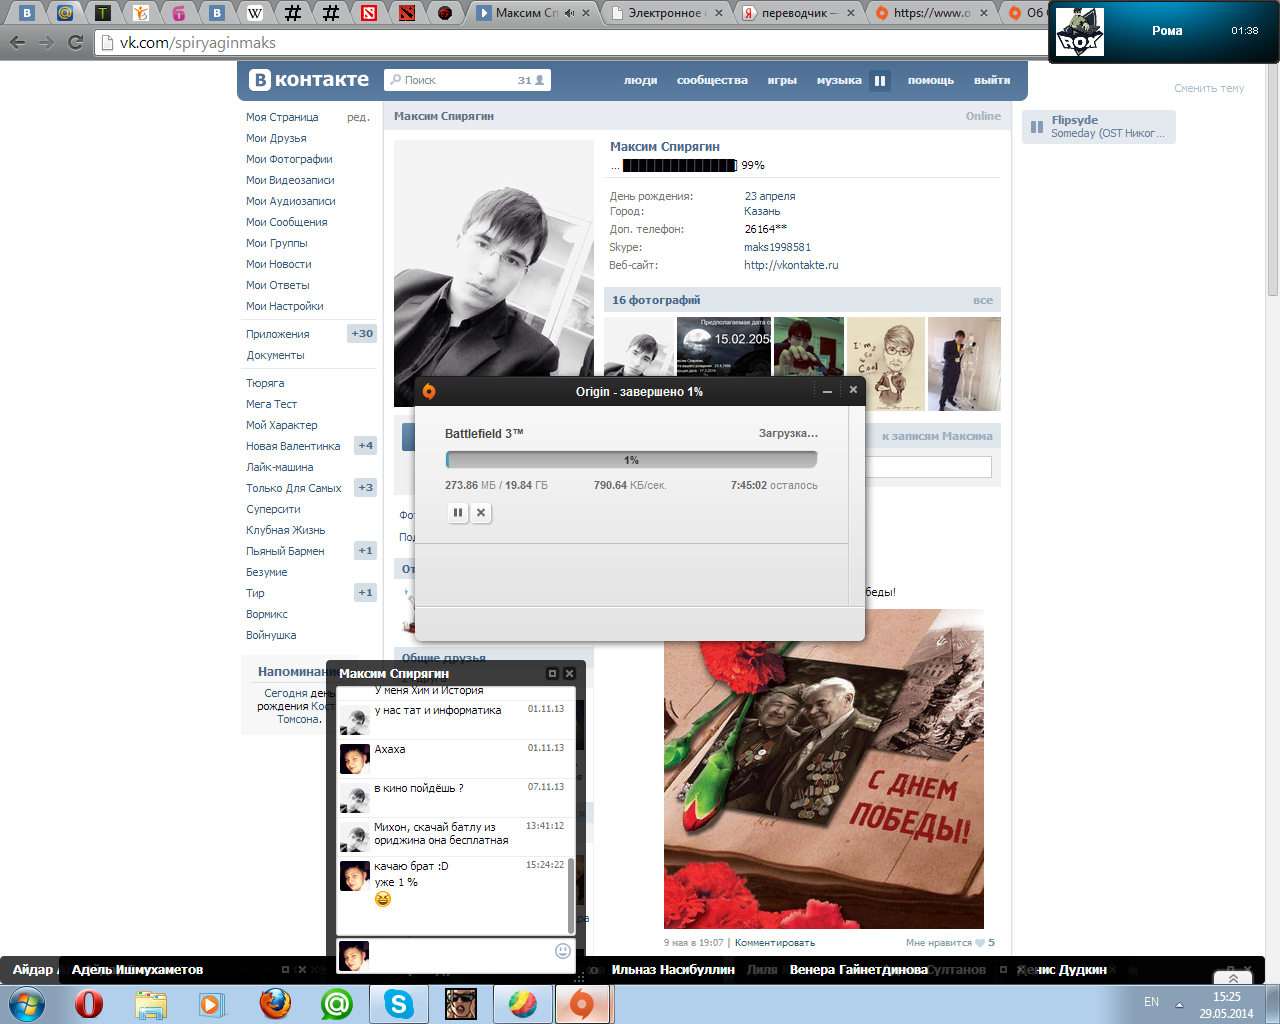Open the Windows Start menu
Image resolution: width=1280 pixels, height=1024 pixels.
click(x=27, y=1004)
